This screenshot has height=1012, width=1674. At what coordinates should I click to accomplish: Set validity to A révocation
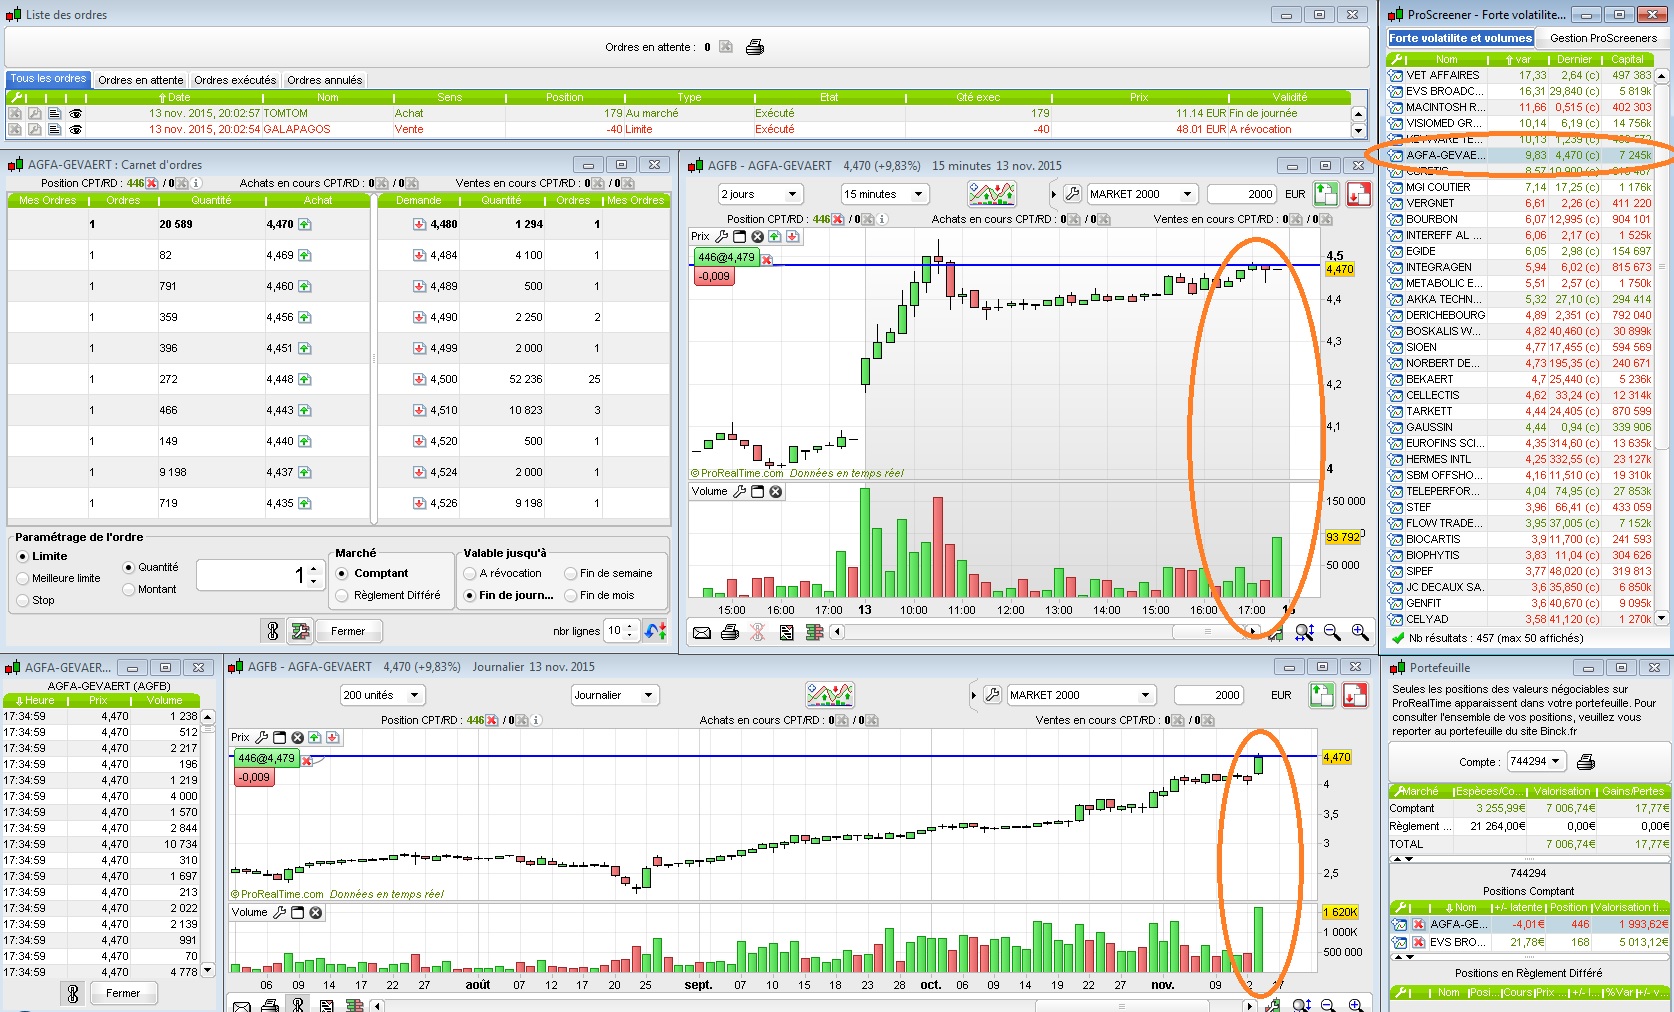[x=469, y=573]
